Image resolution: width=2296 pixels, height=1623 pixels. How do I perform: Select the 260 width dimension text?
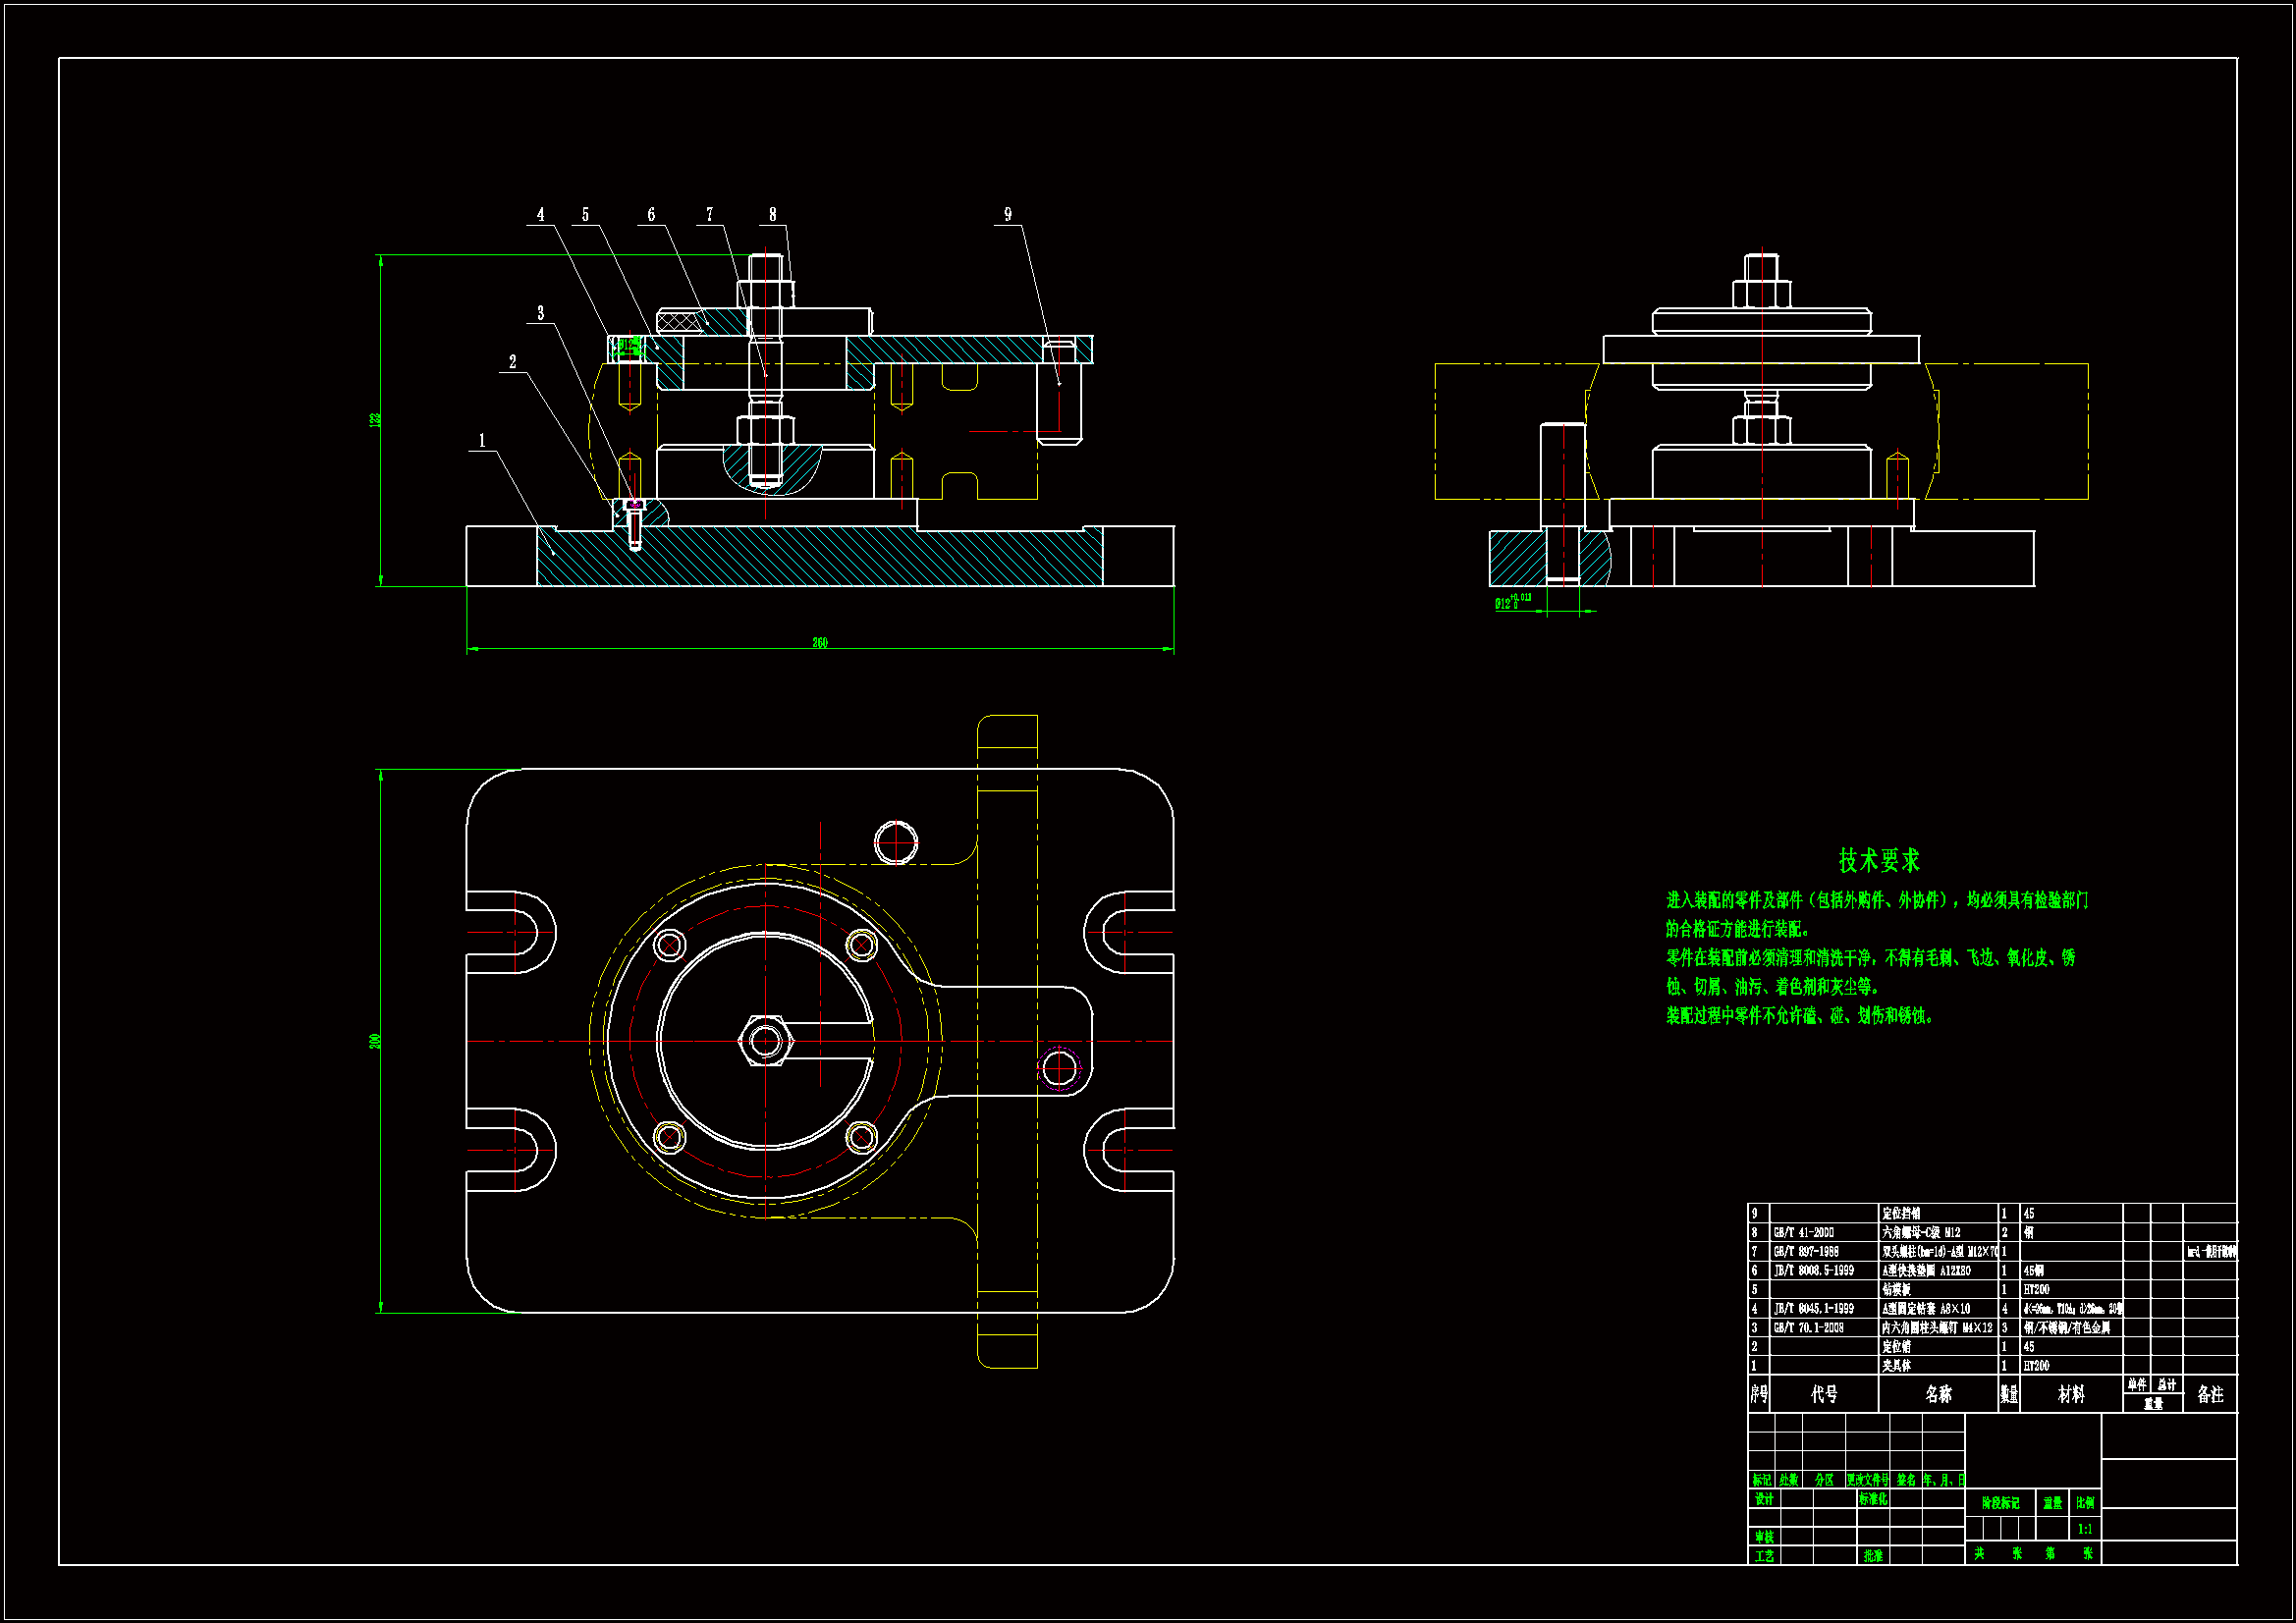820,643
